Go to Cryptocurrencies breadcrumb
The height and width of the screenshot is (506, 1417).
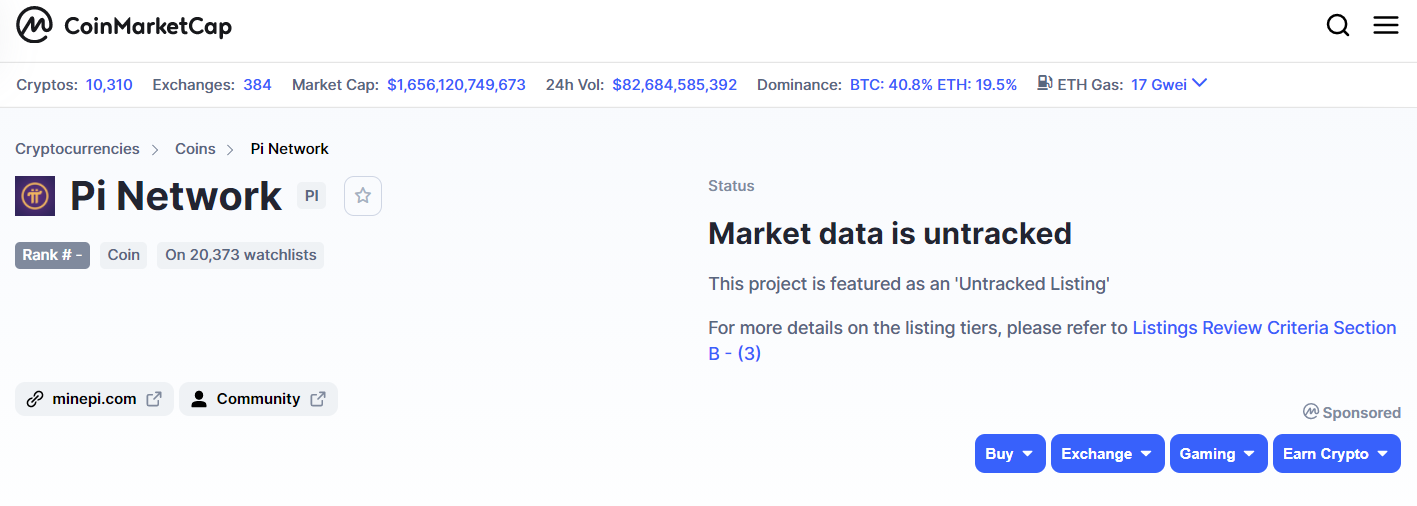77,149
